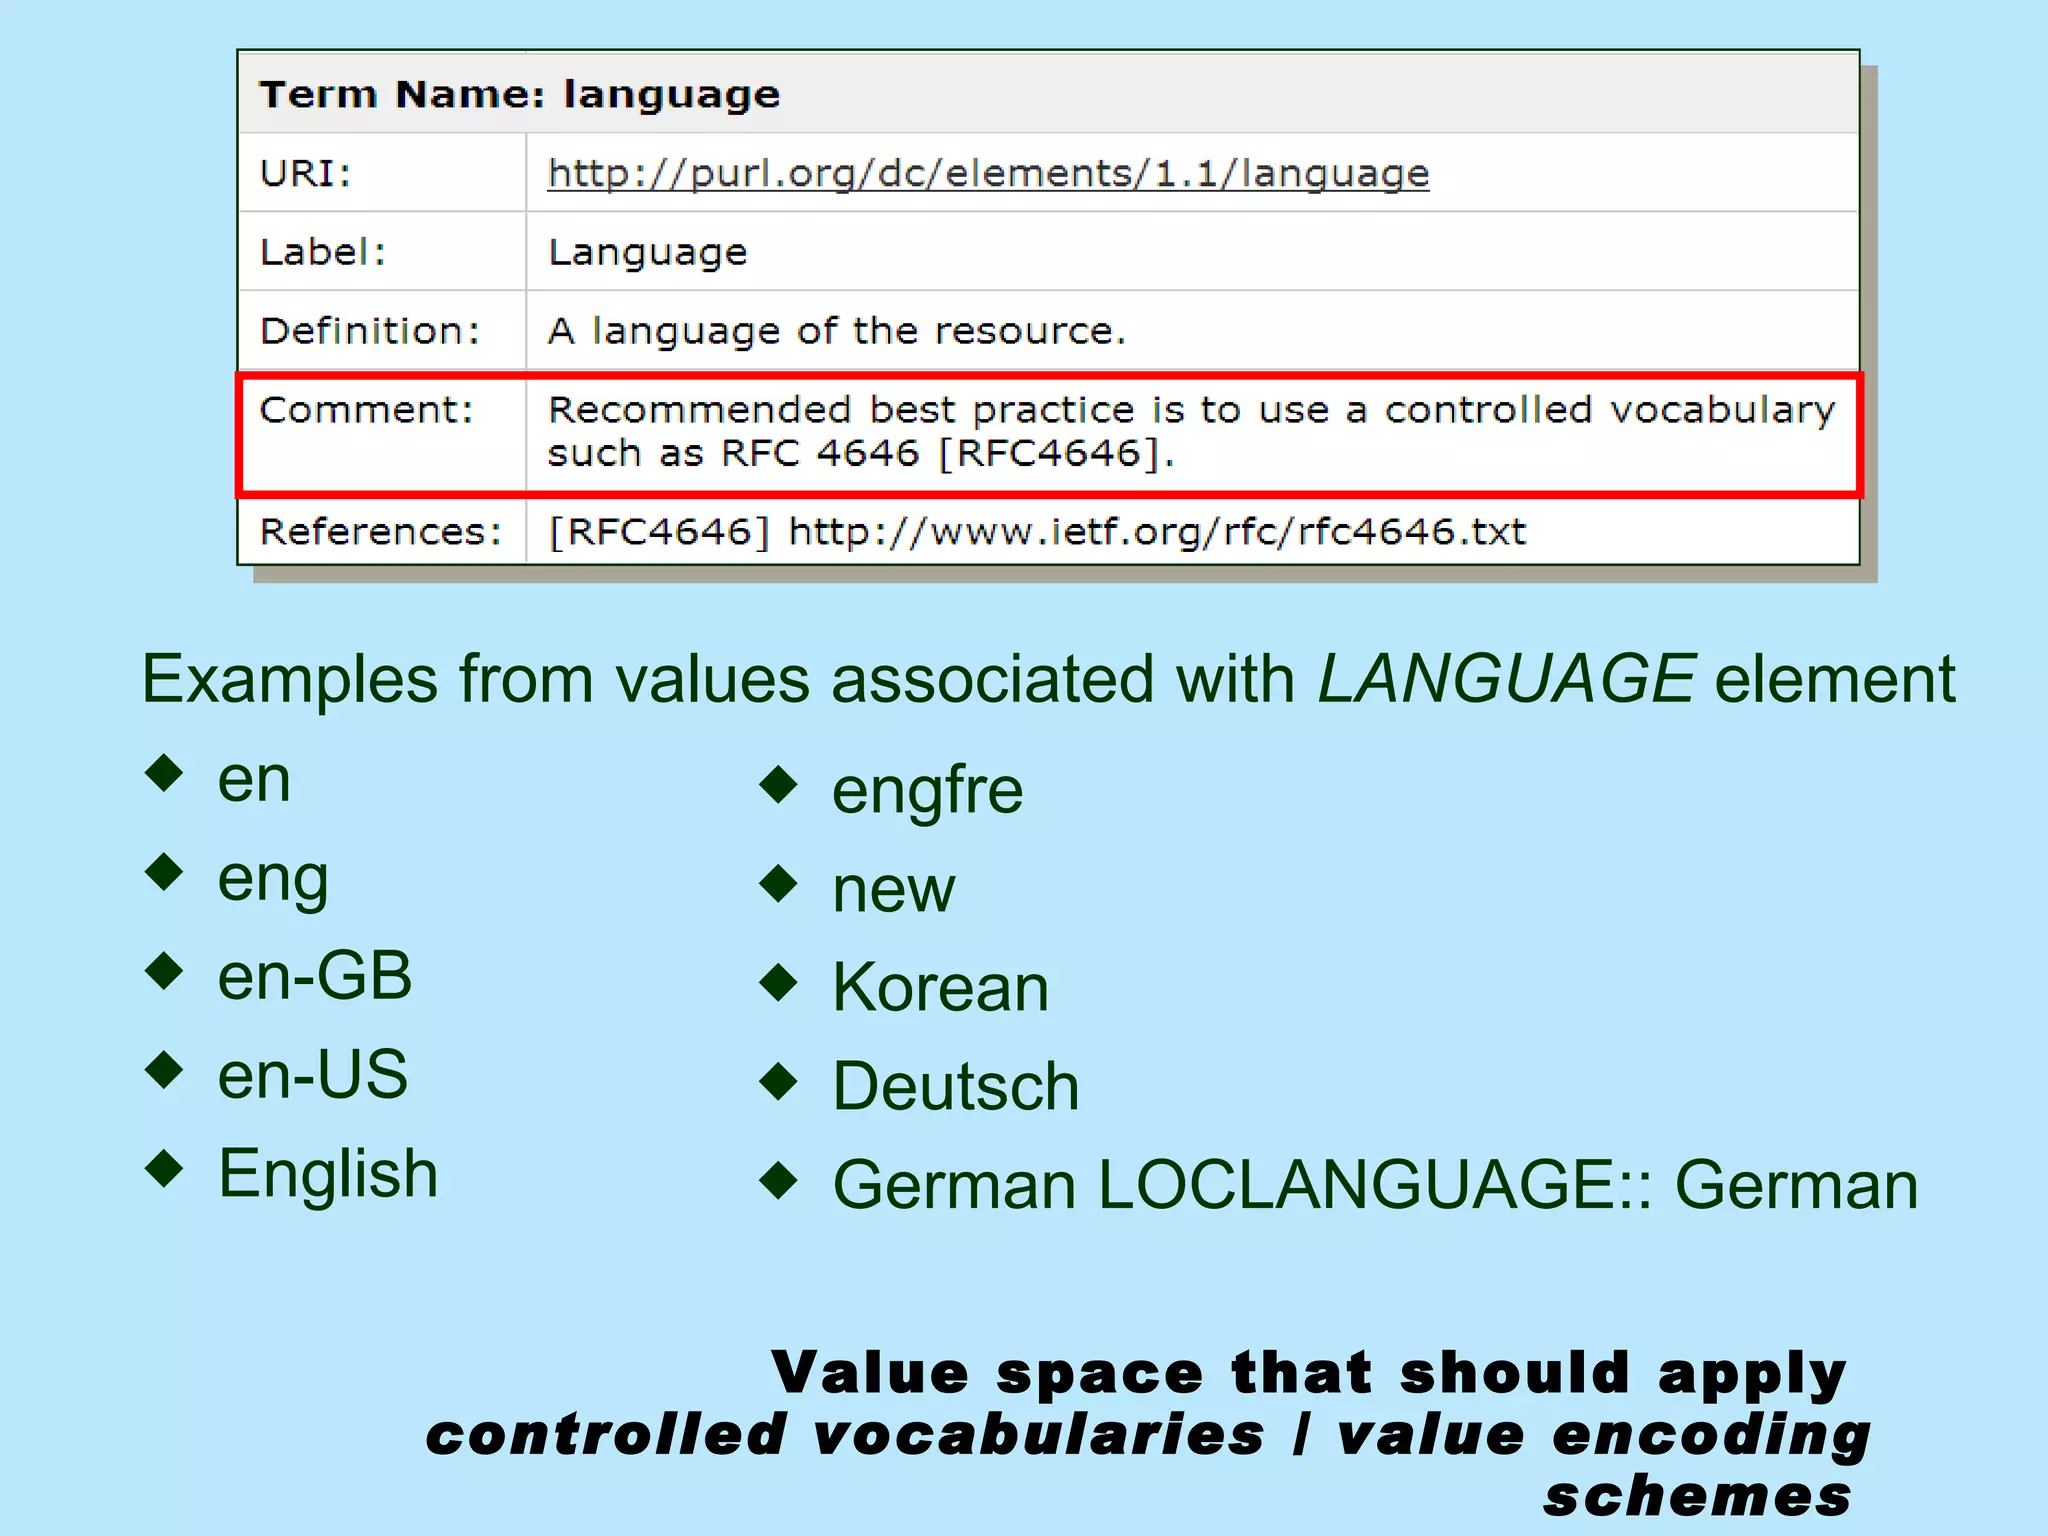2048x1536 pixels.
Task: Click 'A language of the resource.' text
Action: (836, 332)
